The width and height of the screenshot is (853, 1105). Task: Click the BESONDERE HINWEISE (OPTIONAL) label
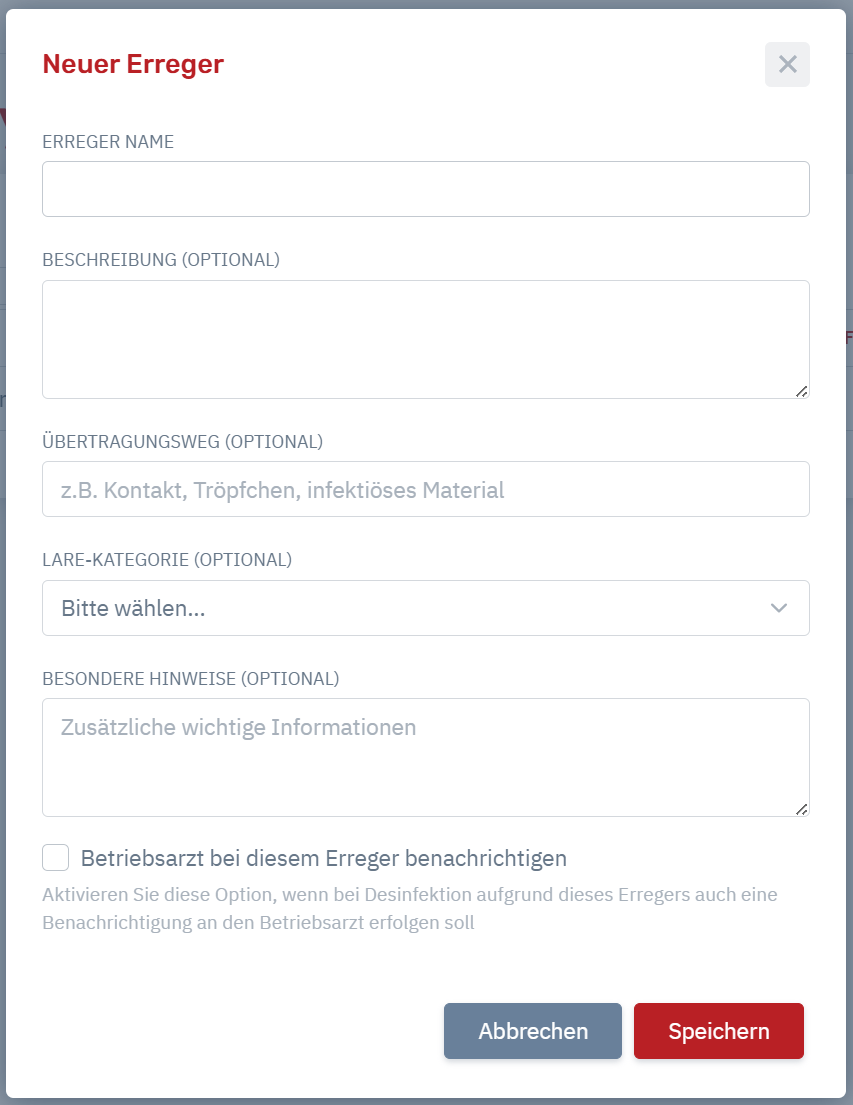point(190,679)
